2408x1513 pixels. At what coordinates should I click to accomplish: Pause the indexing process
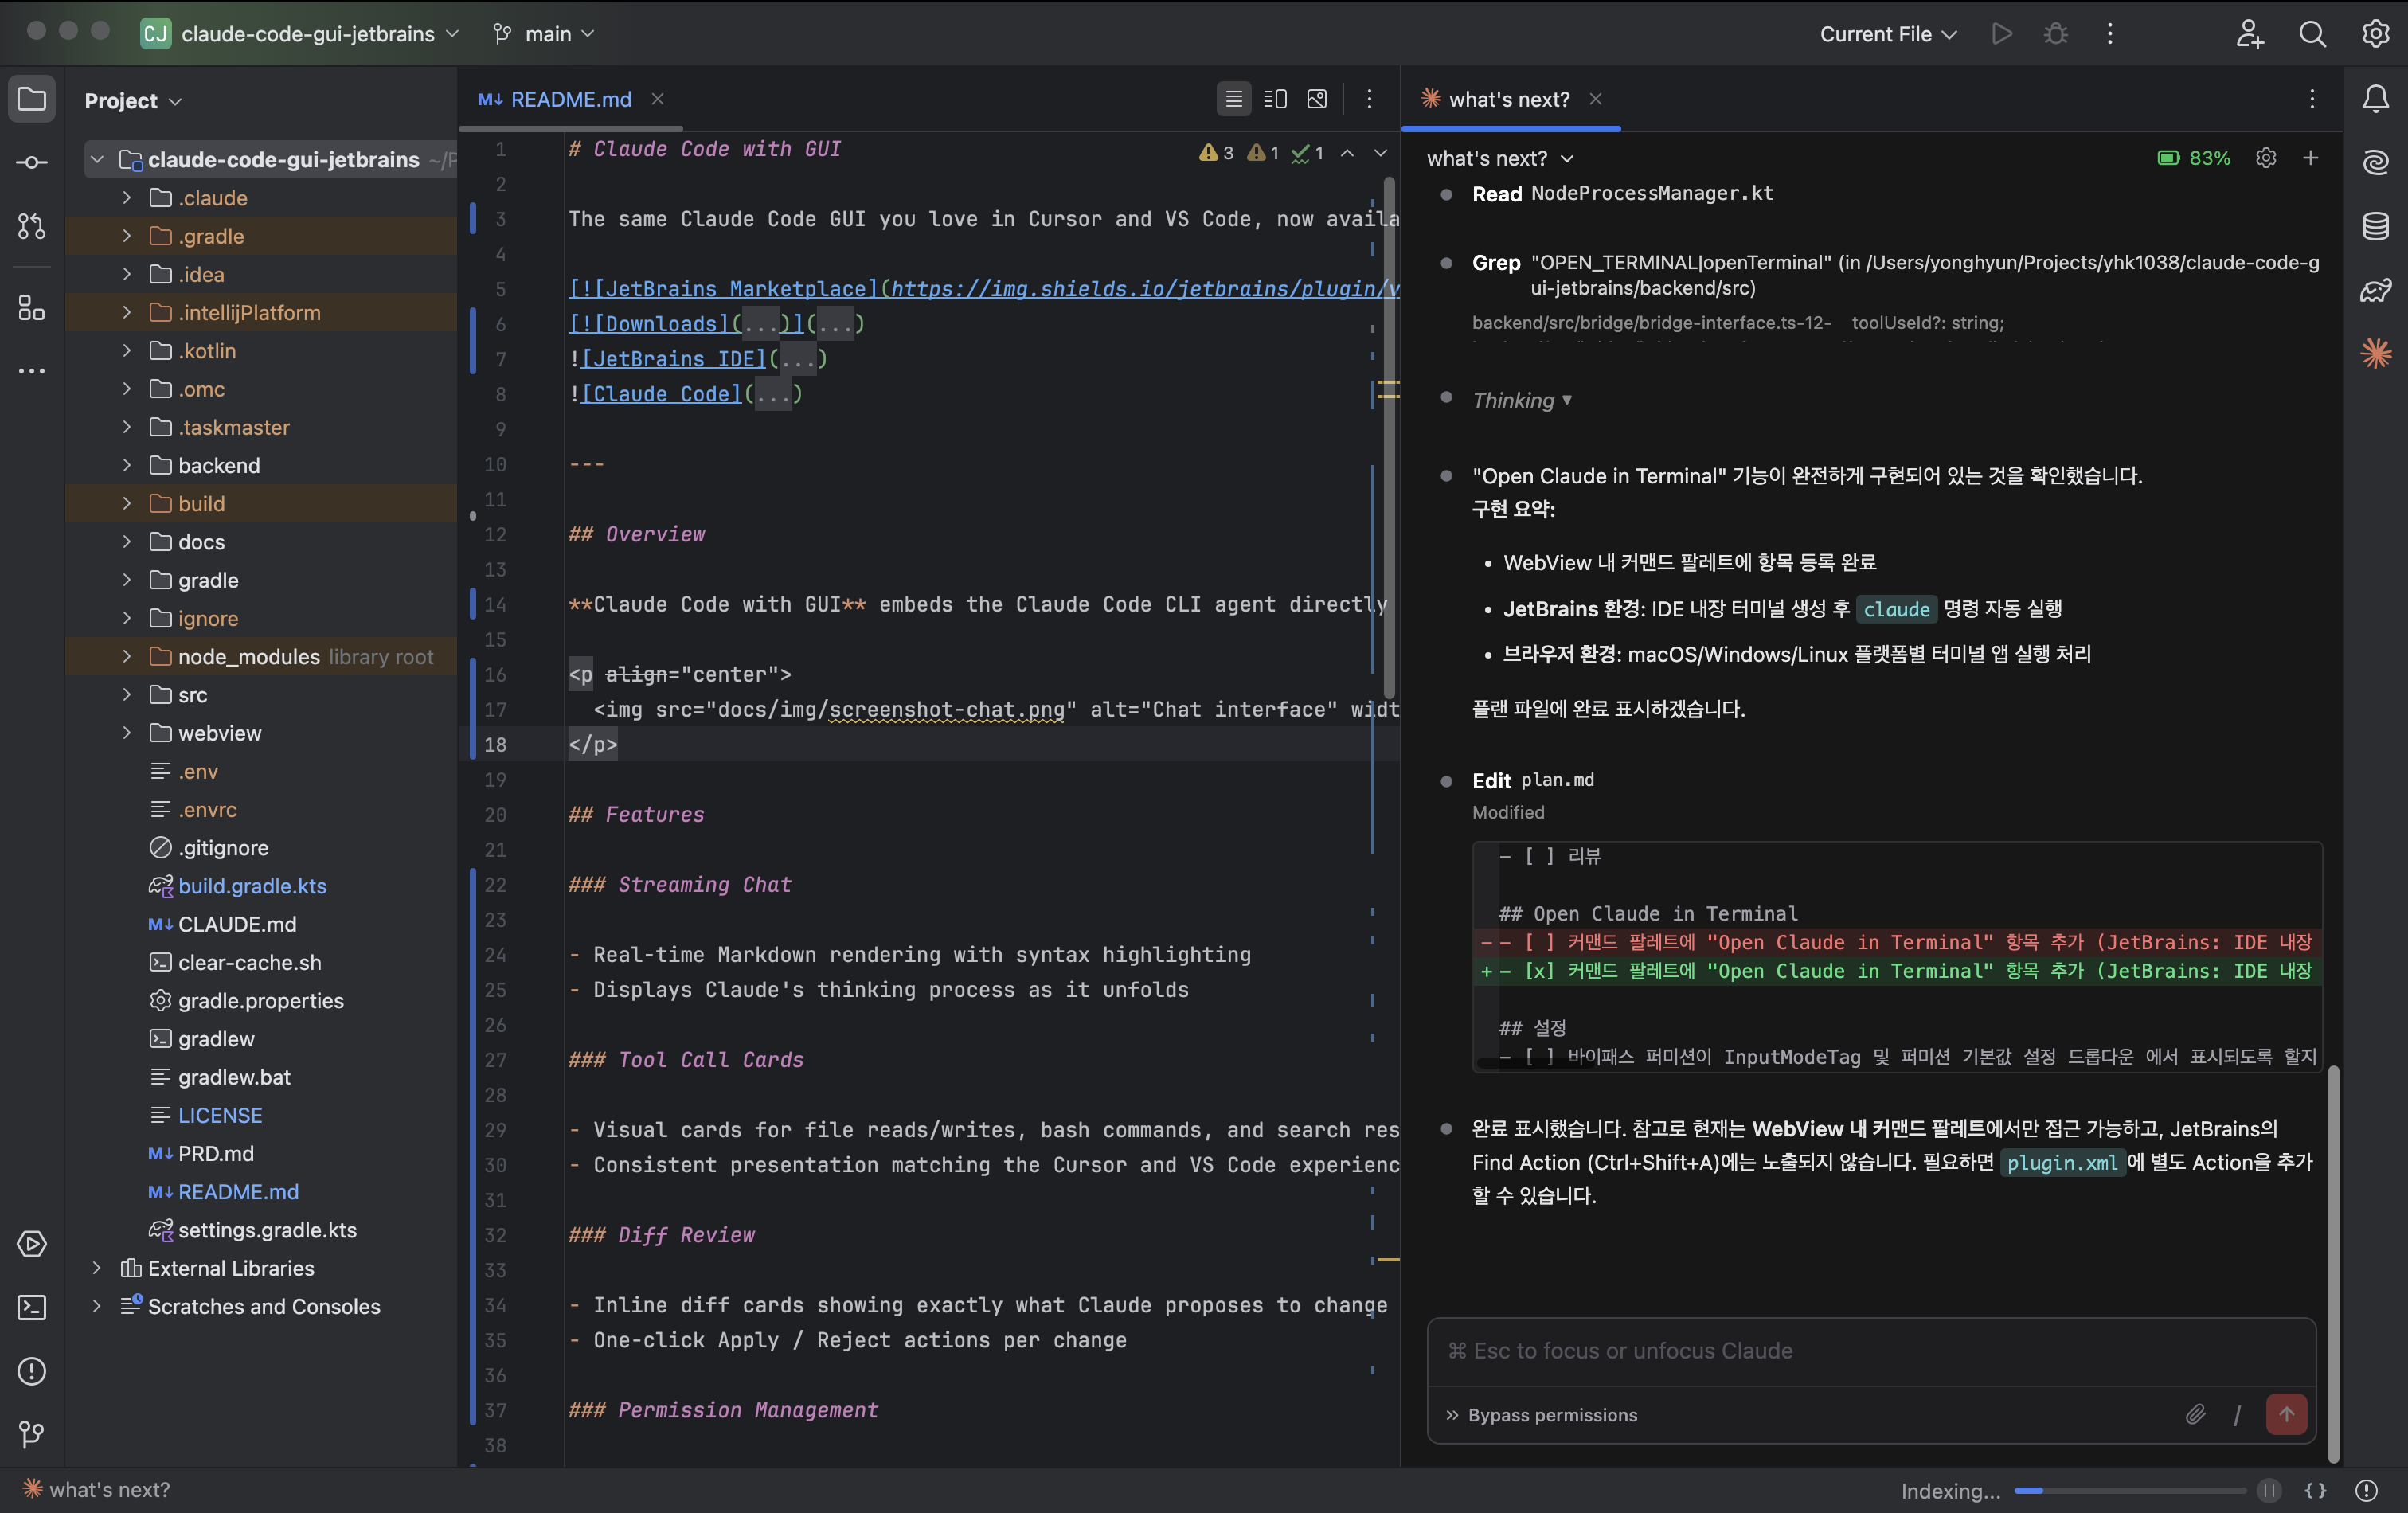click(2269, 1491)
